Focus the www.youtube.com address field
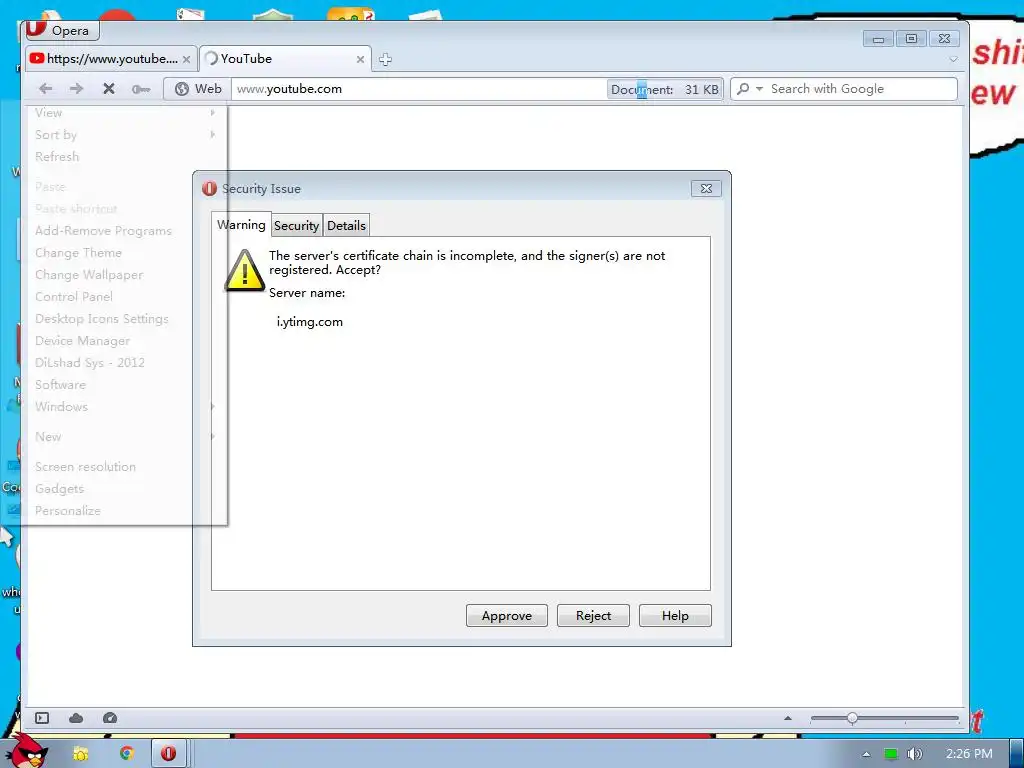The image size is (1024, 768). click(x=418, y=89)
